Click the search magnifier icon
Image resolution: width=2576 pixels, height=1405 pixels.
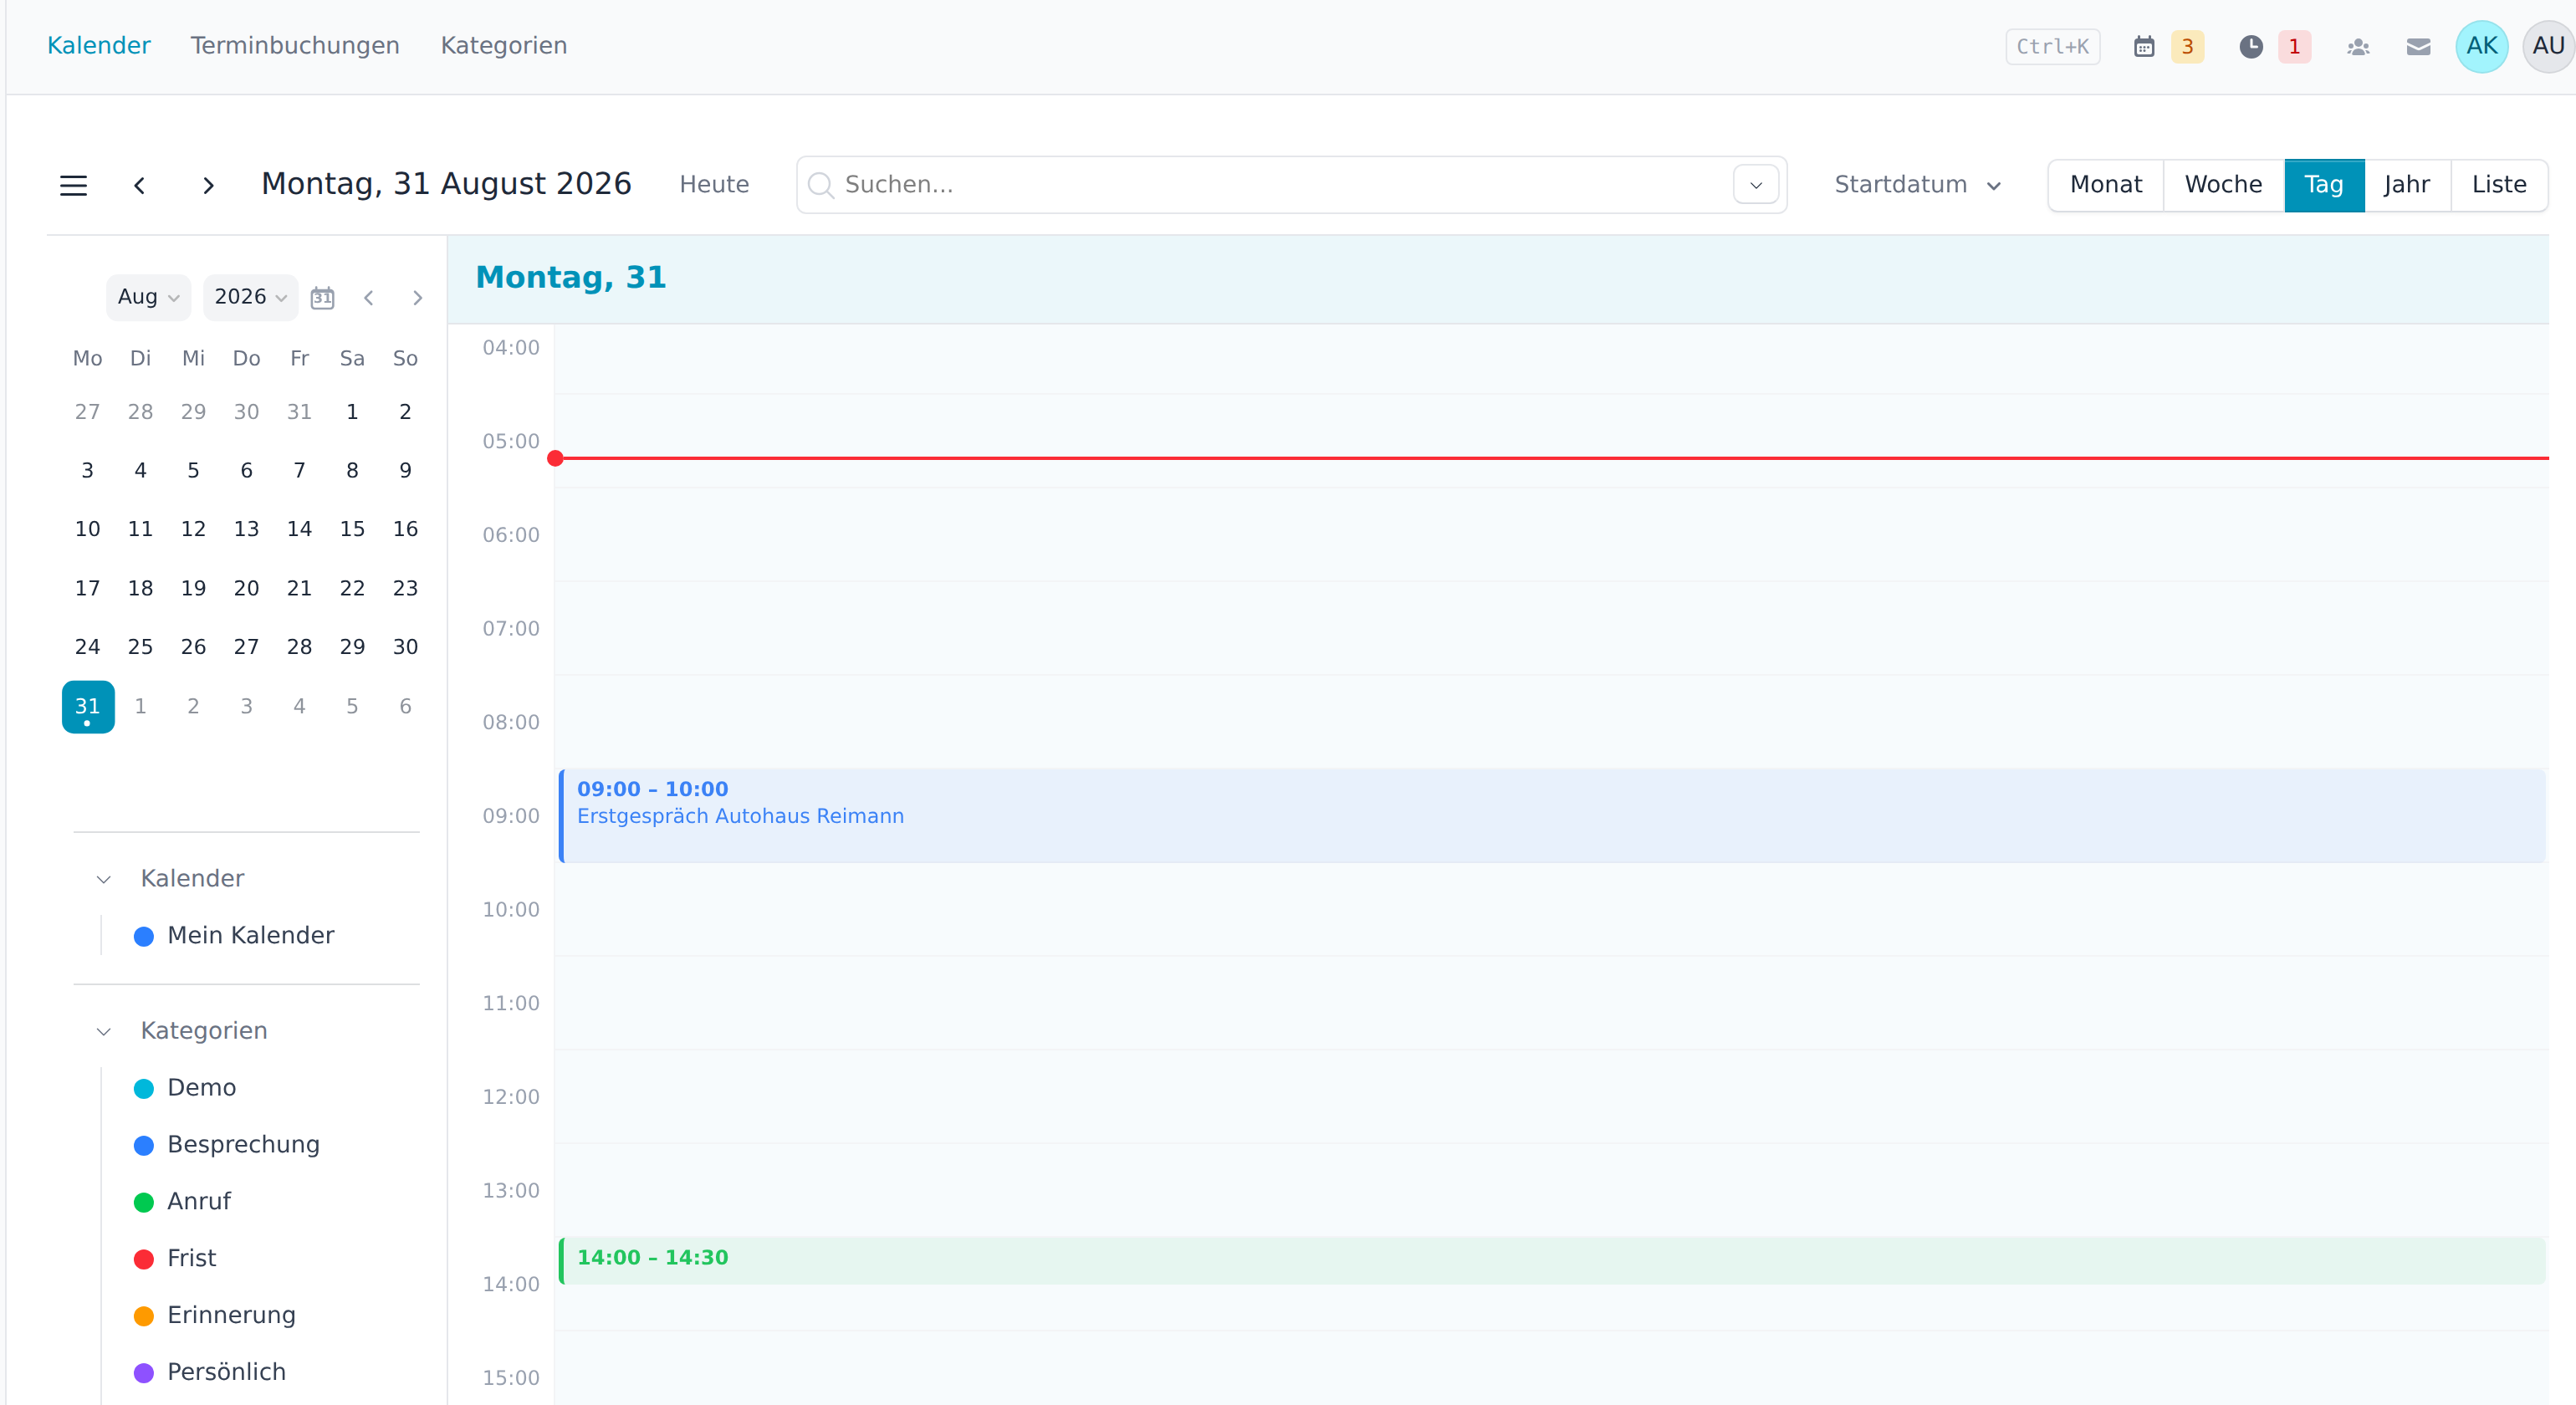pos(820,185)
